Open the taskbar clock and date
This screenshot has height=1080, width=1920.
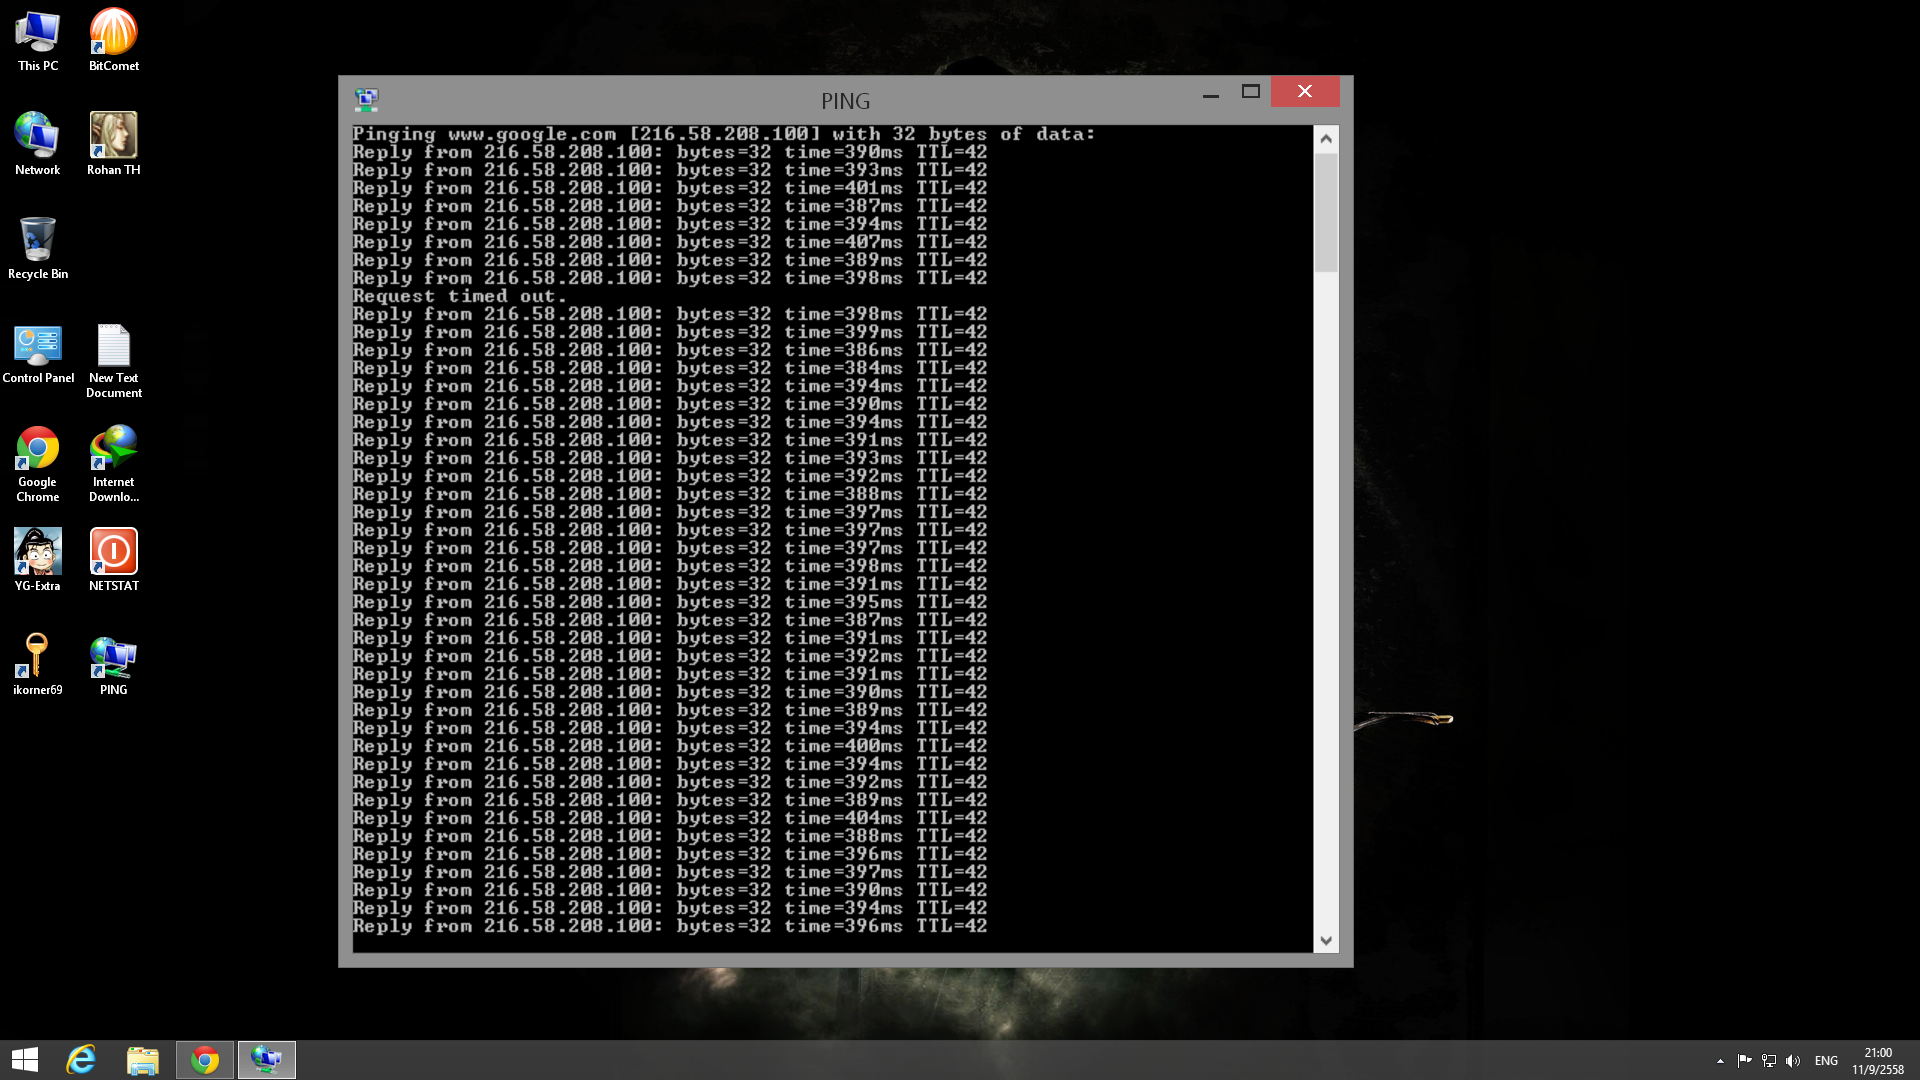coord(1877,1061)
